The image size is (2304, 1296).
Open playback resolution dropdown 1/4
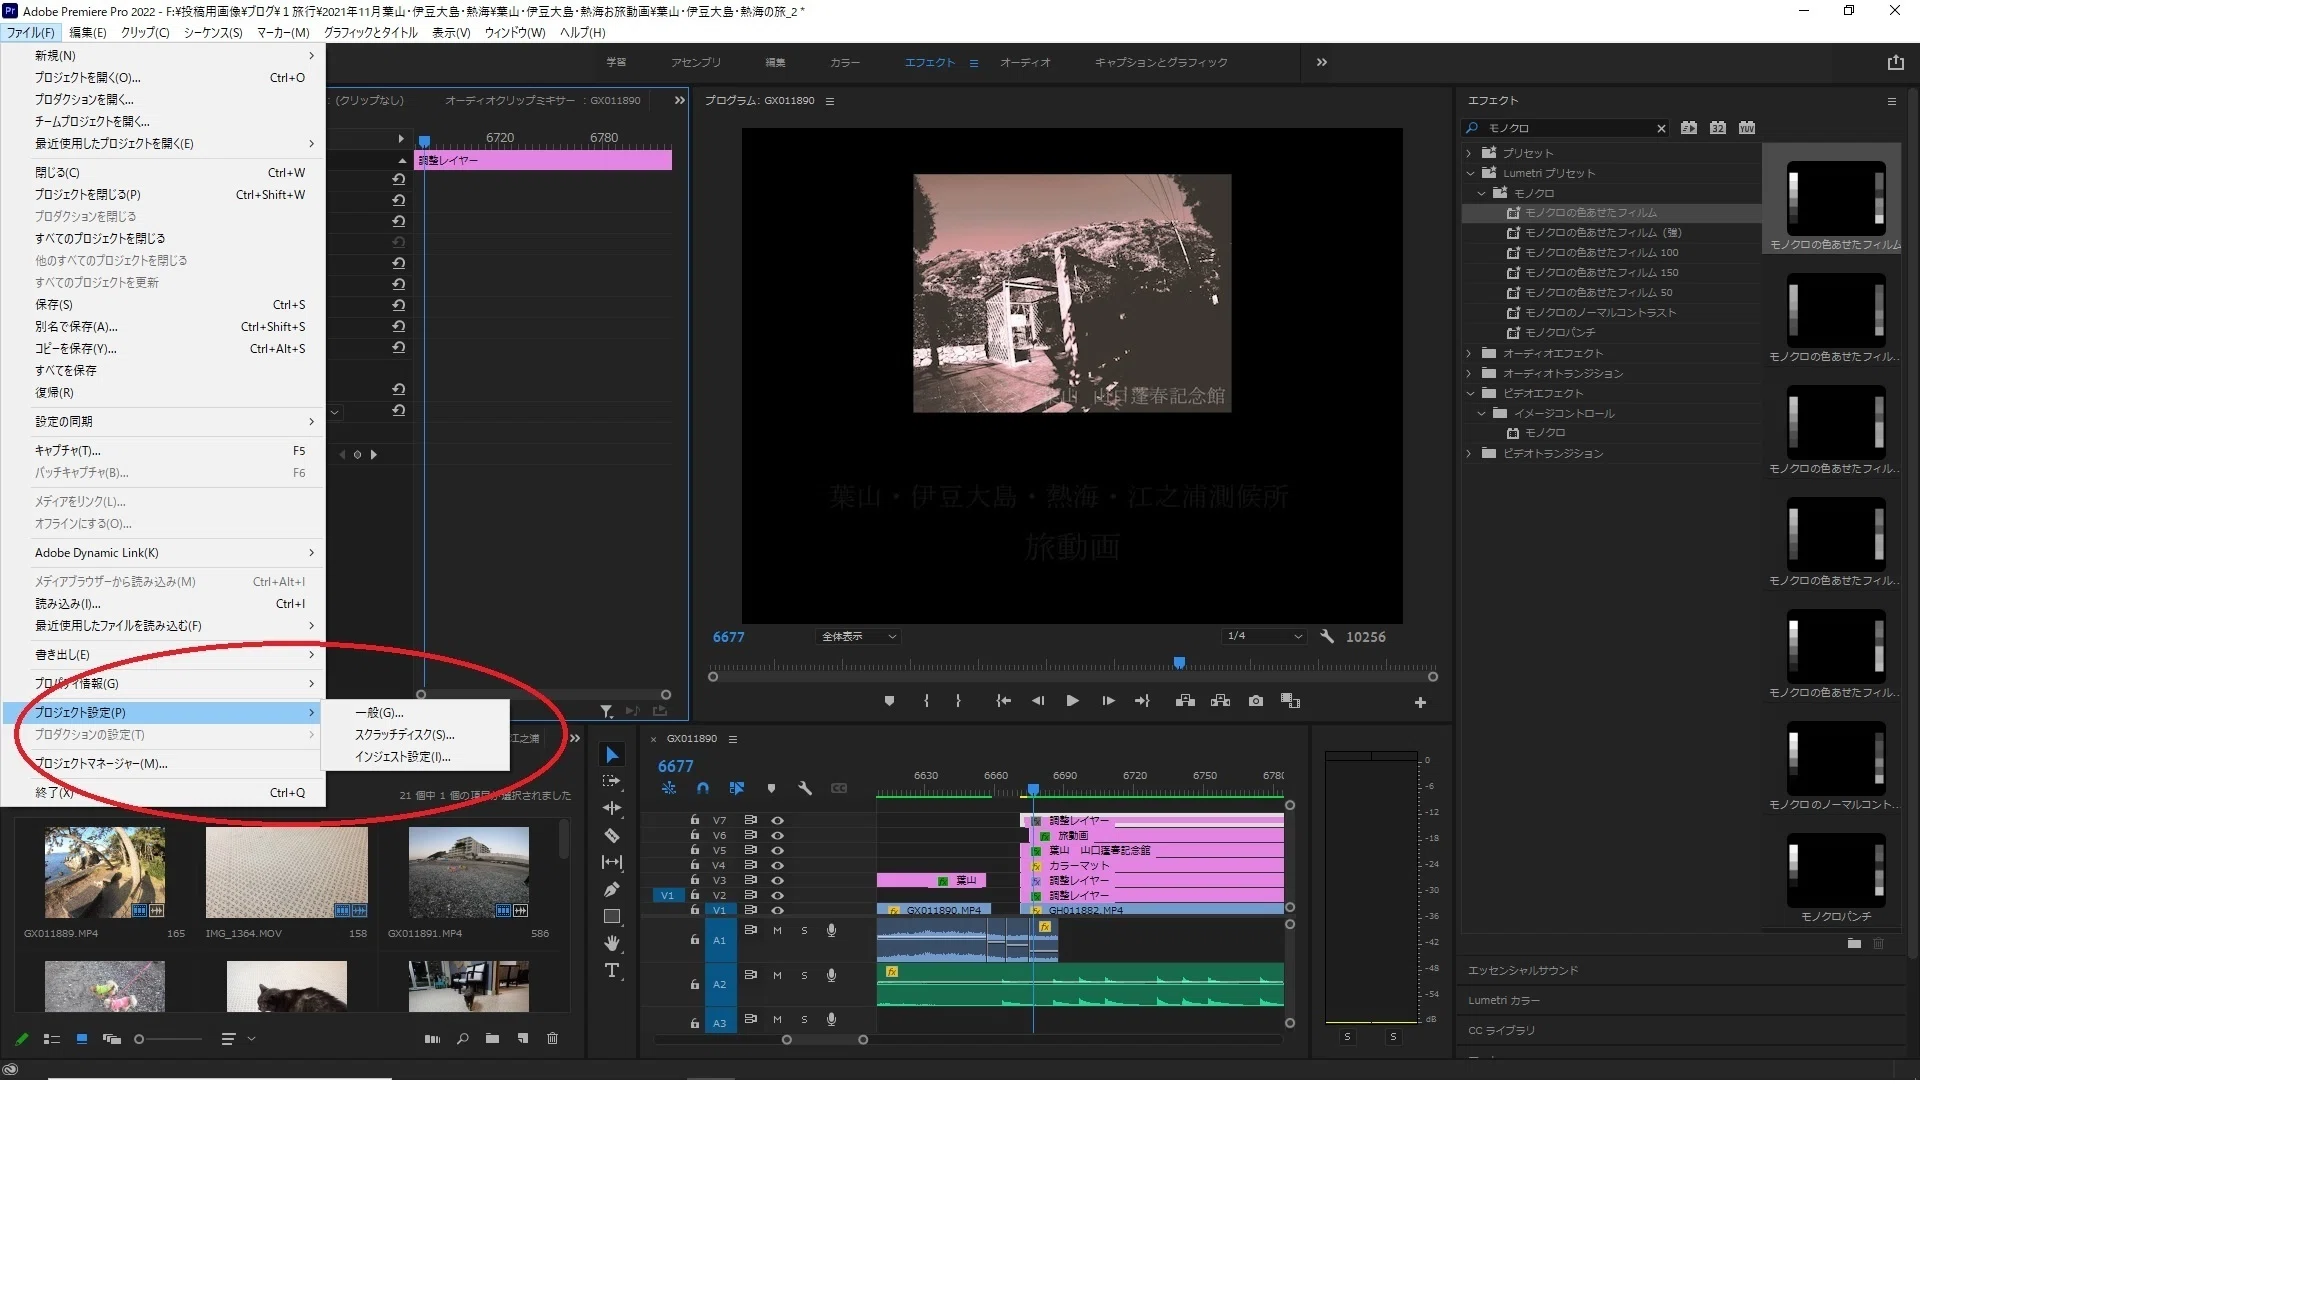coord(1264,636)
